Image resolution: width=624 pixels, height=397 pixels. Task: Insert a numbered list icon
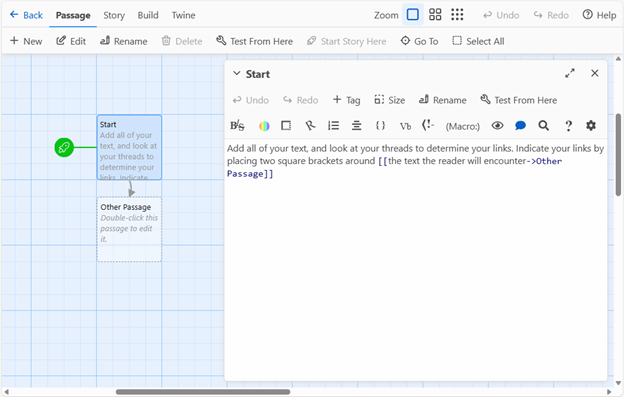(333, 126)
